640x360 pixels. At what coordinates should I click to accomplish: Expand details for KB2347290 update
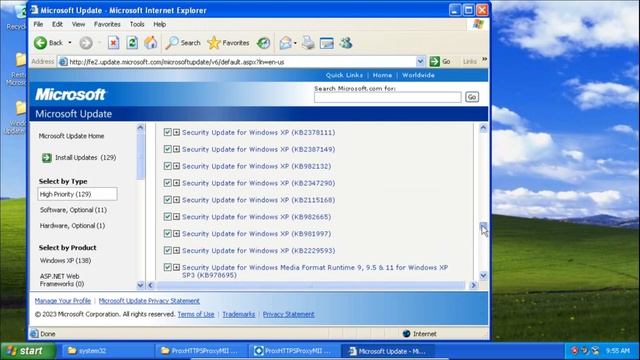(176, 183)
